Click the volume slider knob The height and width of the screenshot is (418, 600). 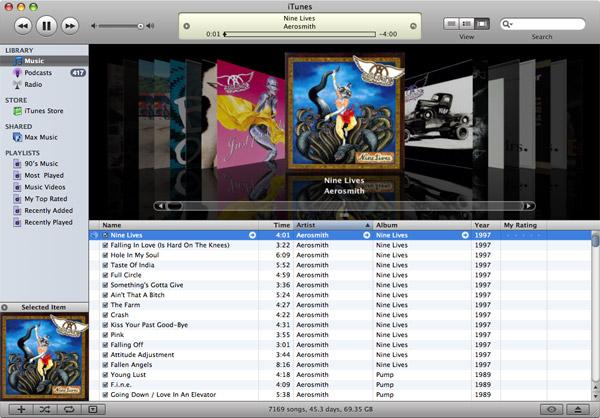click(140, 26)
